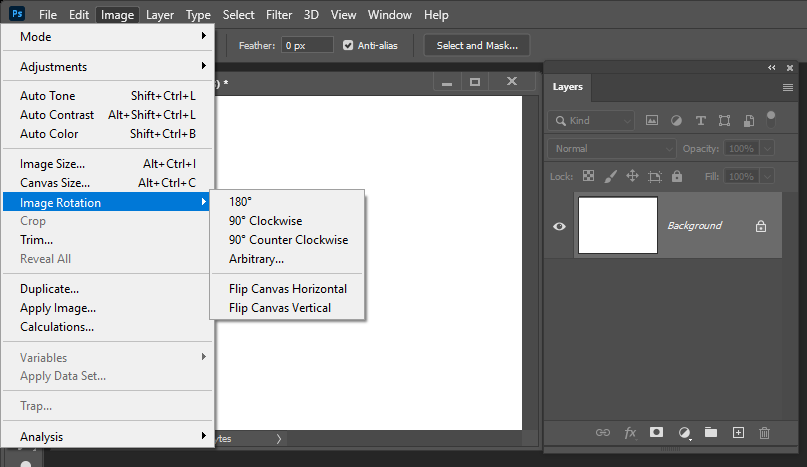Toggle layer filtering on/off switch
This screenshot has height=467, width=807.
(770, 119)
